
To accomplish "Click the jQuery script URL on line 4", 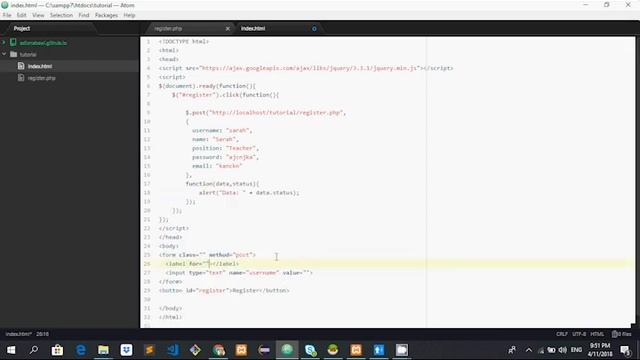I will pos(310,68).
